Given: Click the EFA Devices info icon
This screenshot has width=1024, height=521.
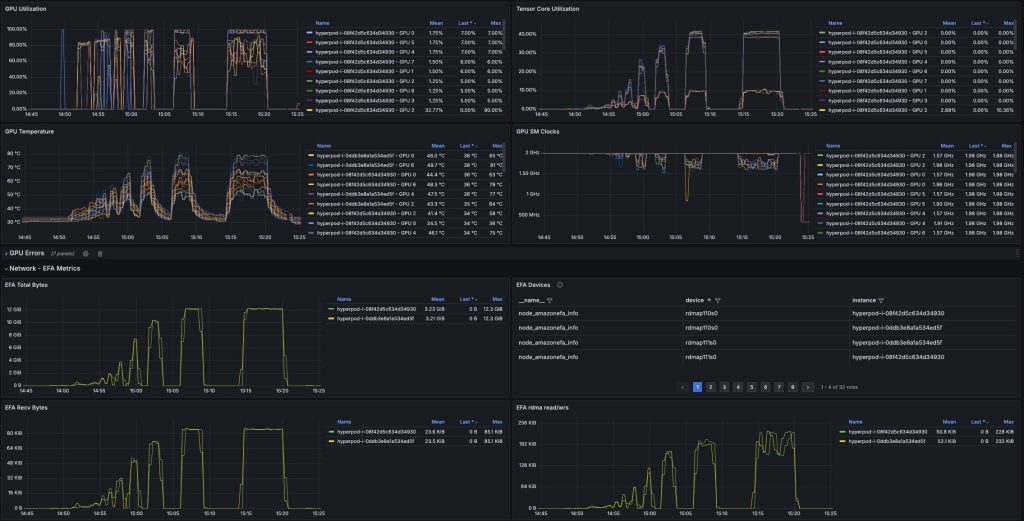Looking at the screenshot, I should (x=559, y=285).
